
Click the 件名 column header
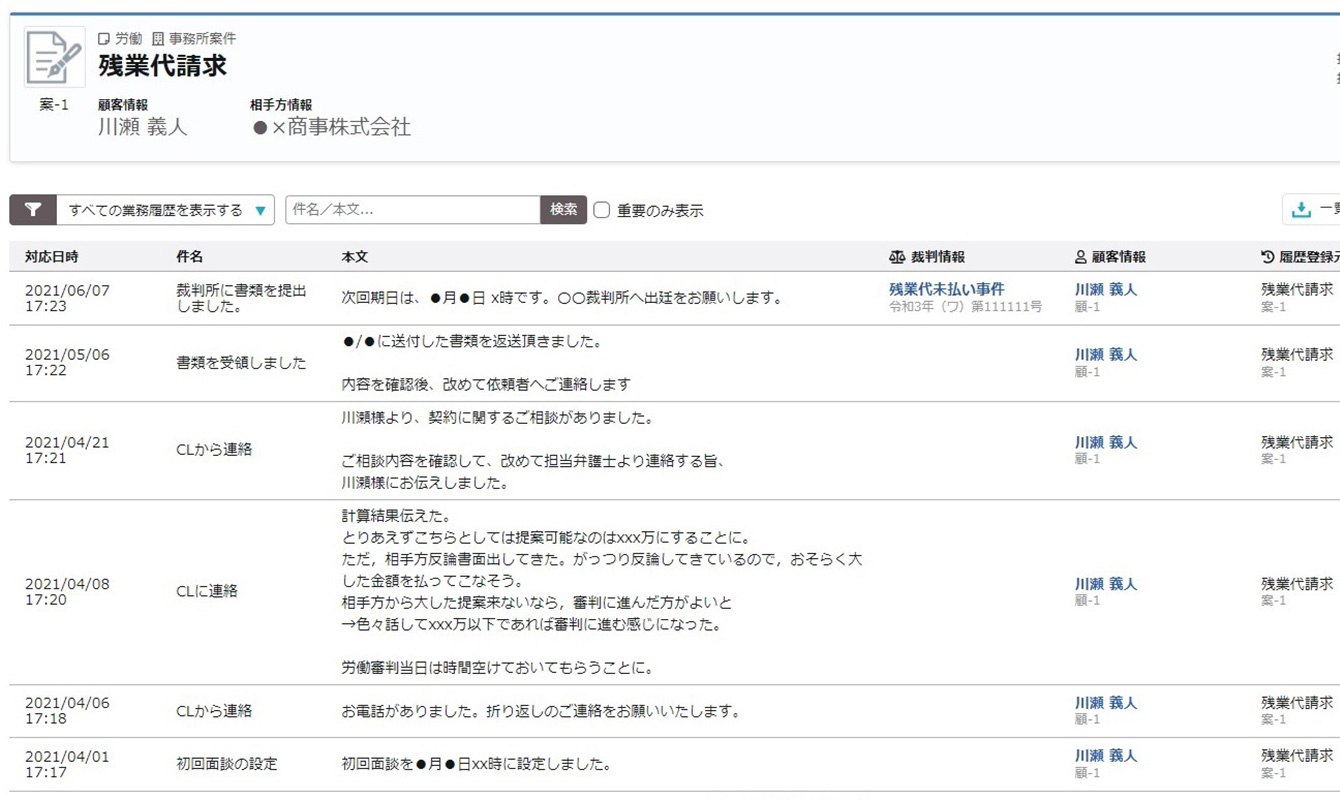coord(190,257)
